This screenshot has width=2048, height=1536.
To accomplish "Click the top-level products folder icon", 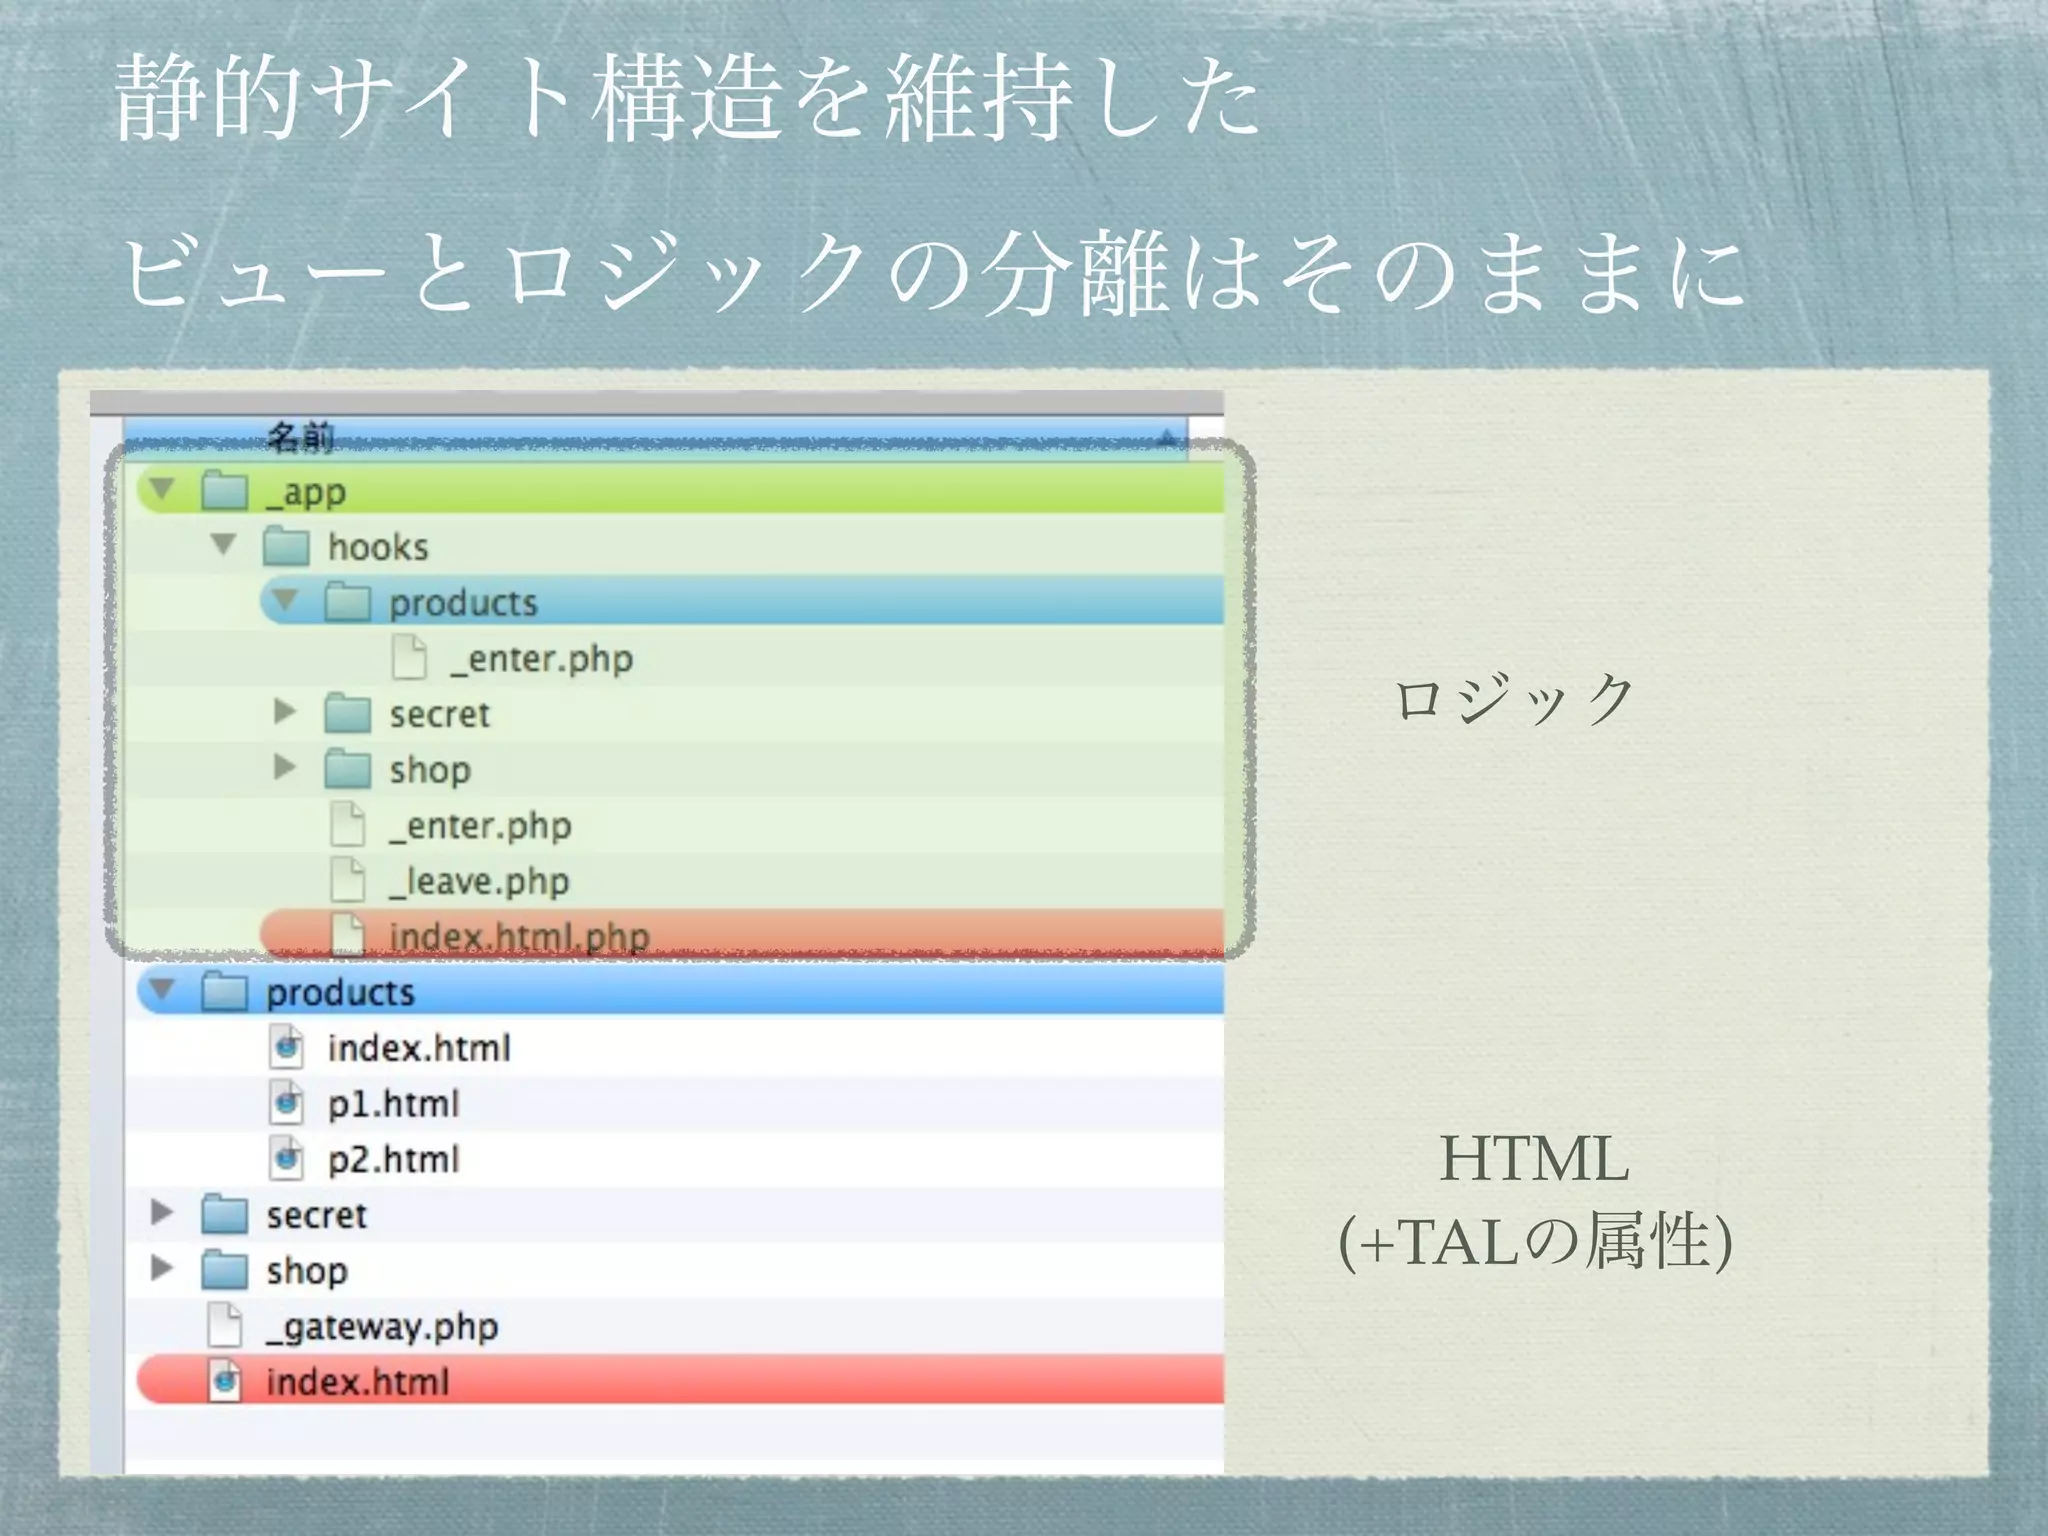I will click(225, 992).
